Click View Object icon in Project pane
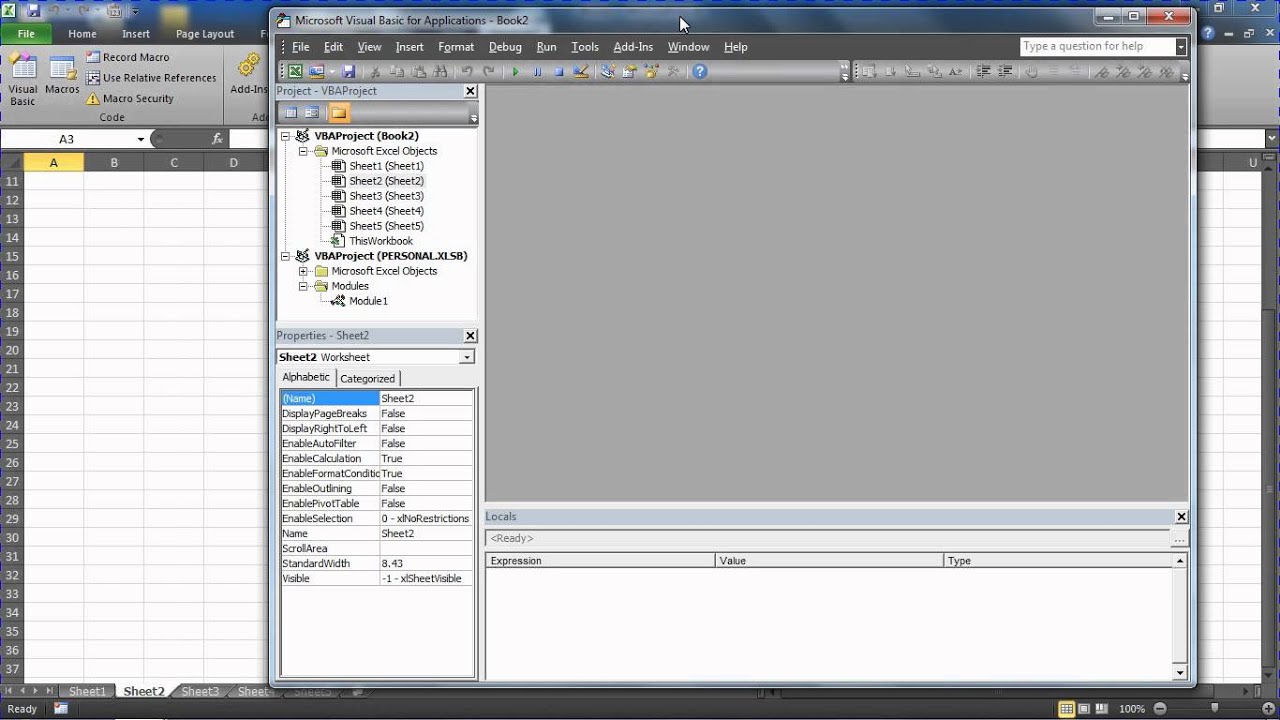Image resolution: width=1280 pixels, height=720 pixels. tap(312, 113)
